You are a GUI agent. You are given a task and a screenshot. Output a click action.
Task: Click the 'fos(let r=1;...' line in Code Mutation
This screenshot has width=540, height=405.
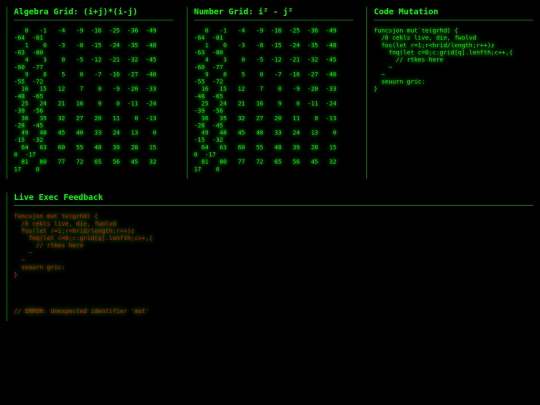[438, 45]
